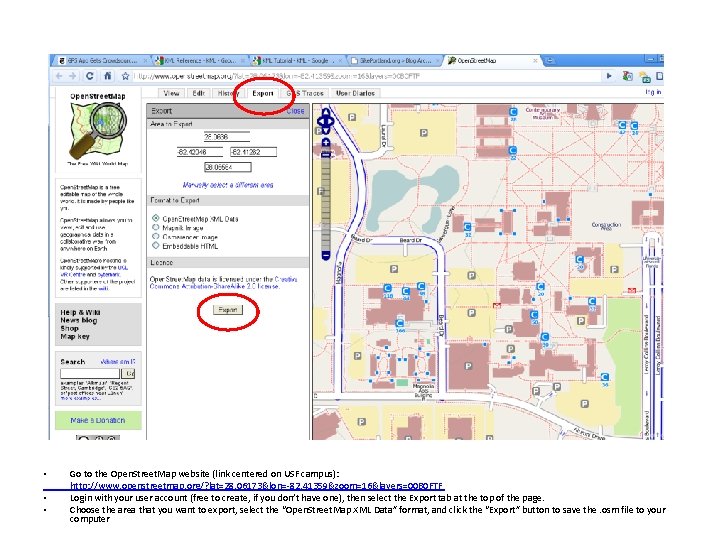Select Embeddable HTML format

pyautogui.click(x=156, y=246)
